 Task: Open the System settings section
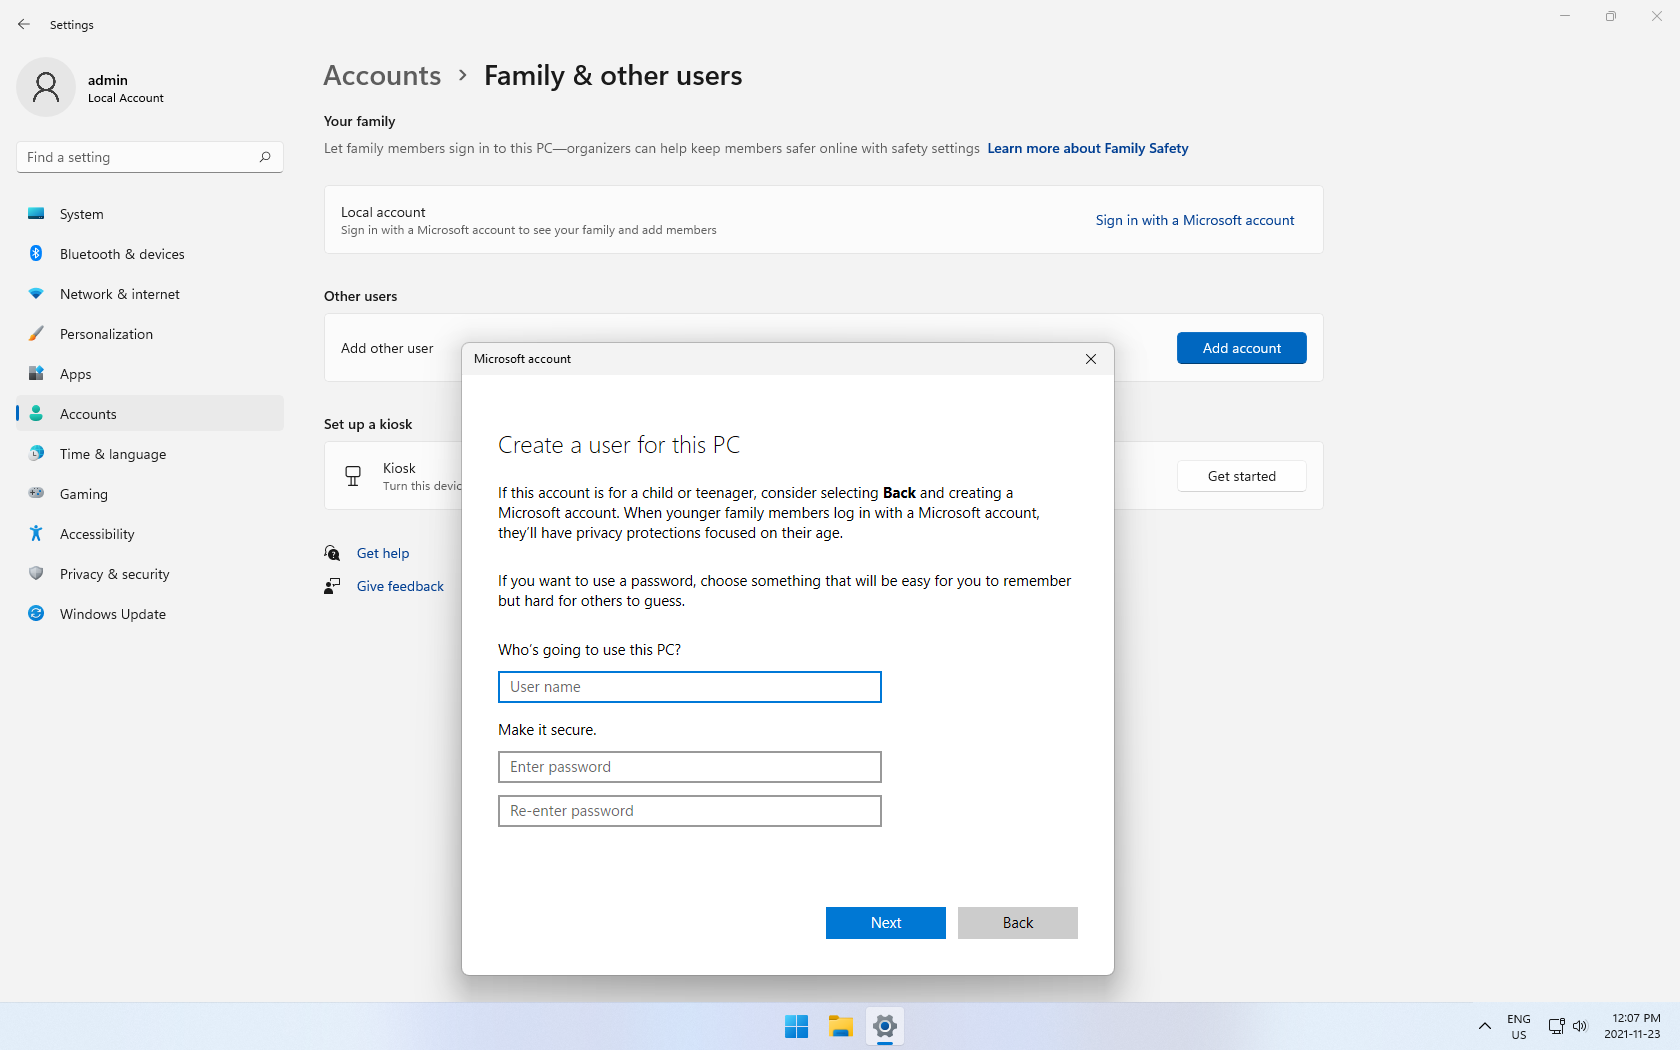[81, 214]
